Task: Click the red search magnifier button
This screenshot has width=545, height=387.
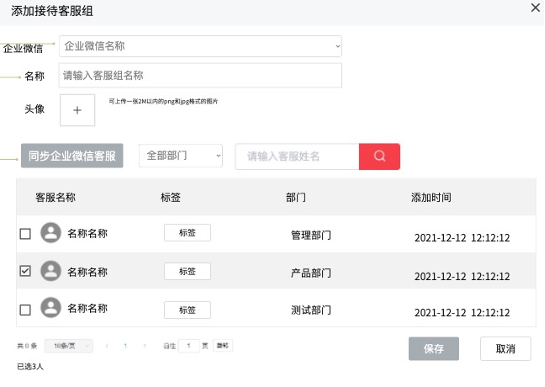Action: click(x=379, y=156)
